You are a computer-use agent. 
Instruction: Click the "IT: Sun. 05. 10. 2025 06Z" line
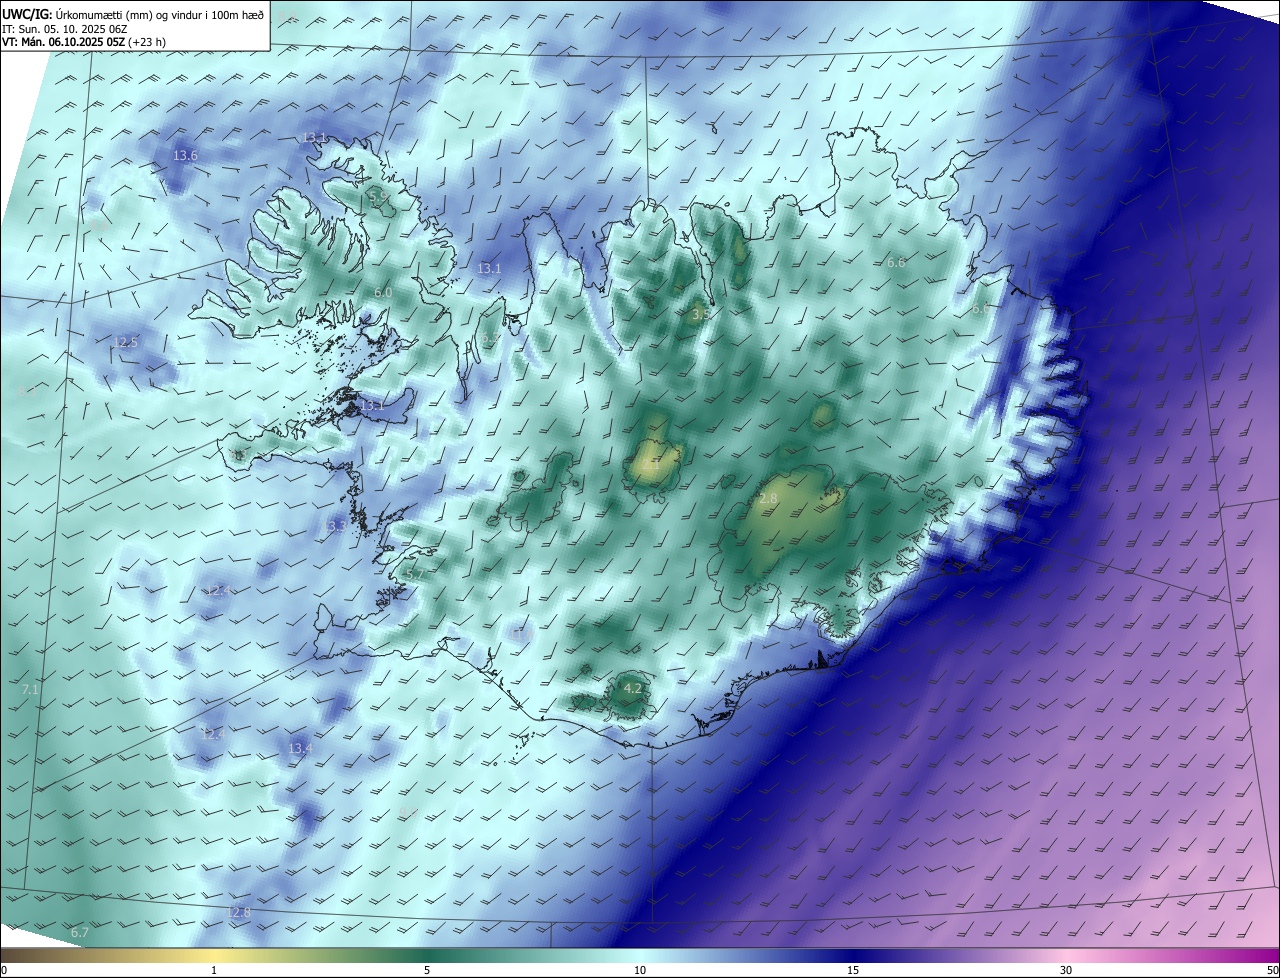pos(65,29)
